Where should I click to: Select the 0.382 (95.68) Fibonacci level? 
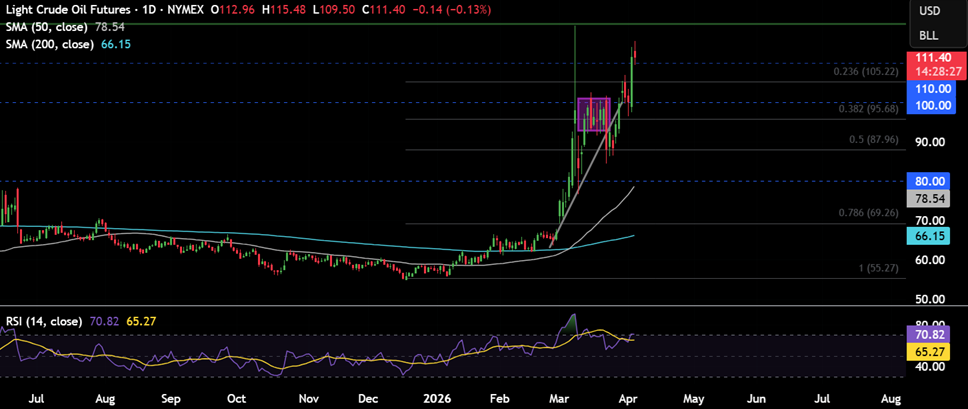868,108
